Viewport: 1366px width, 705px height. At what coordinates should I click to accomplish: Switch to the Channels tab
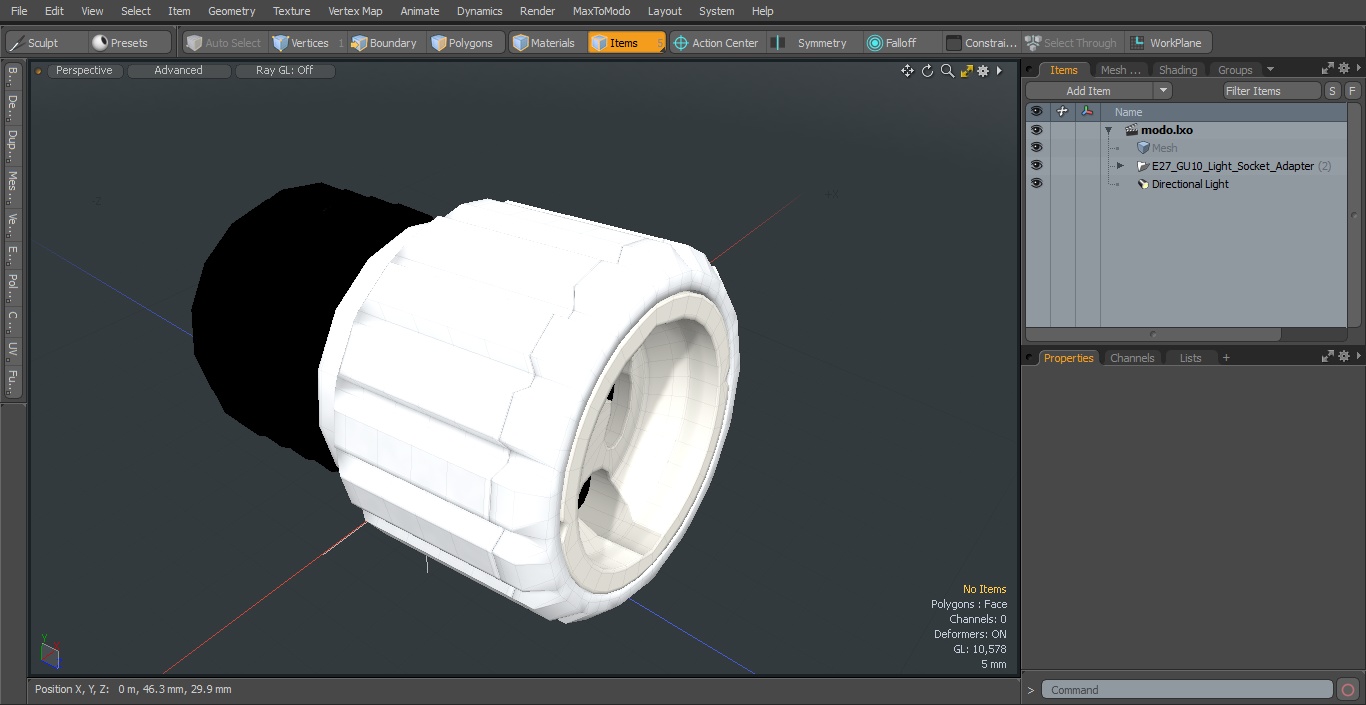[x=1132, y=358]
